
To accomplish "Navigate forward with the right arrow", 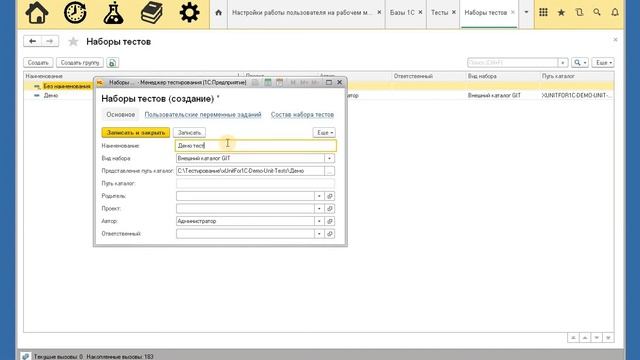I will click(50, 41).
